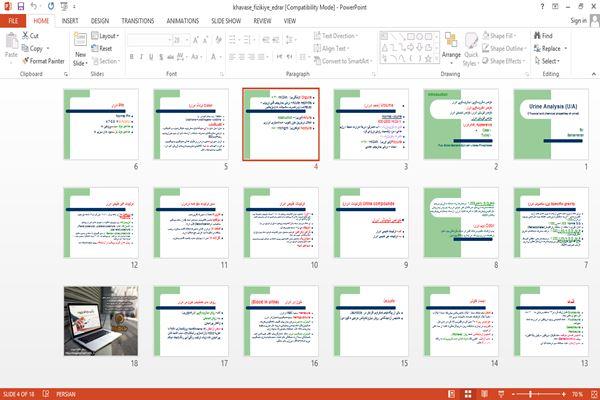Select slide 1 Urine Analysis thumbnail
This screenshot has width=600, height=400.
click(x=551, y=124)
